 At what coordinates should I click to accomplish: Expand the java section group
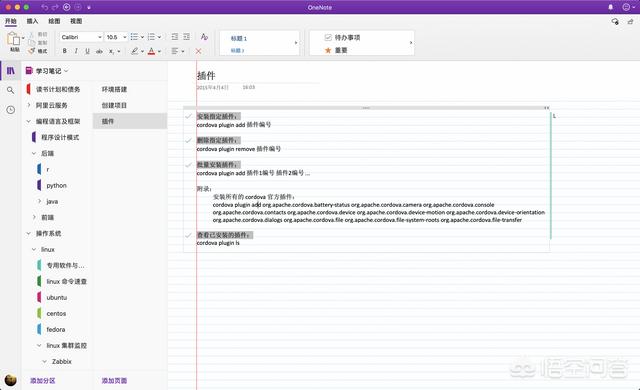pyautogui.click(x=39, y=201)
